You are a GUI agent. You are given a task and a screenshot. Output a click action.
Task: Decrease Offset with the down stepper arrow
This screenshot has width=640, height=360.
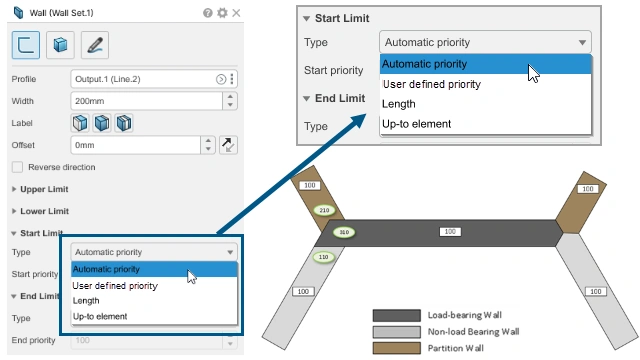point(208,149)
